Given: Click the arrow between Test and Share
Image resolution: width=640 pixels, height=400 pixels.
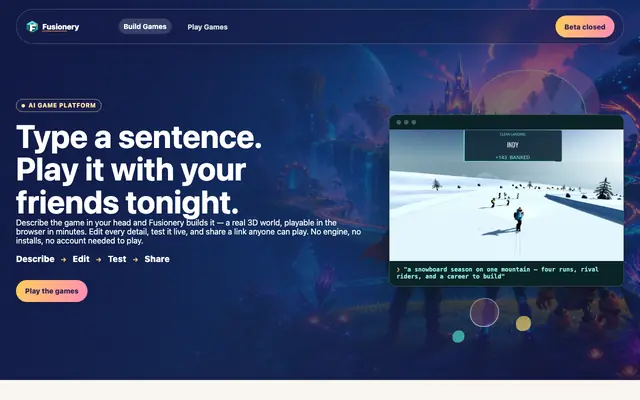Looking at the screenshot, I should [135, 260].
